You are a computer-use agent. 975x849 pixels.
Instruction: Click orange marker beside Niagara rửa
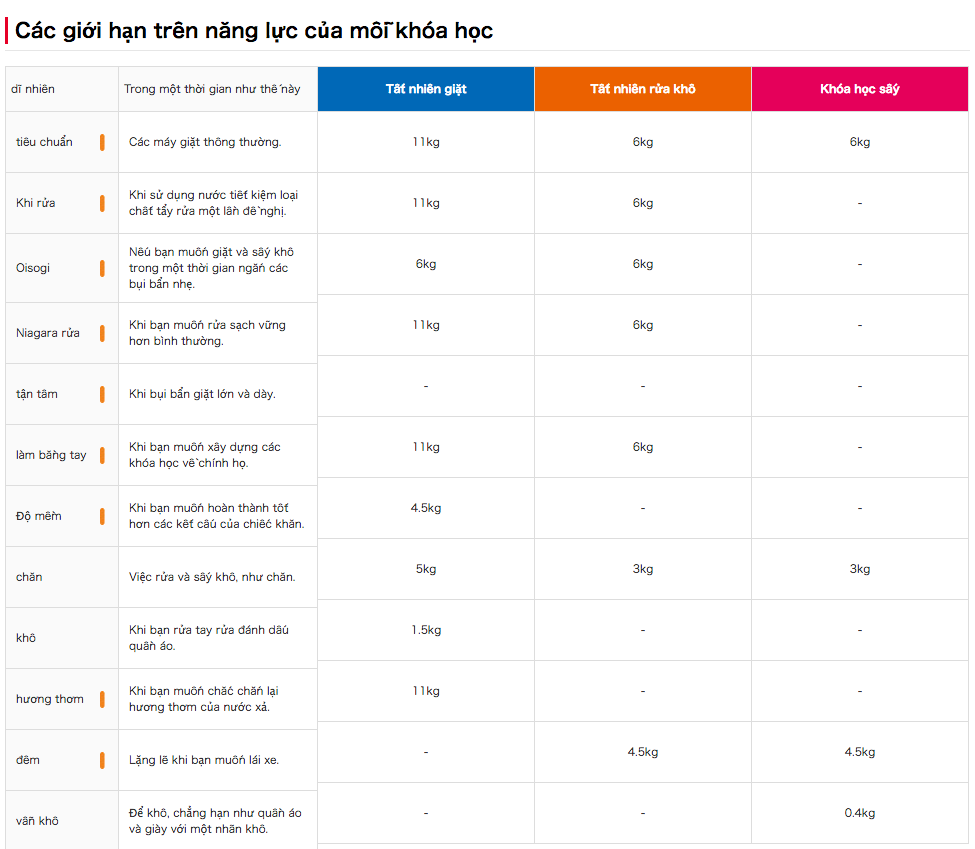pos(102,333)
